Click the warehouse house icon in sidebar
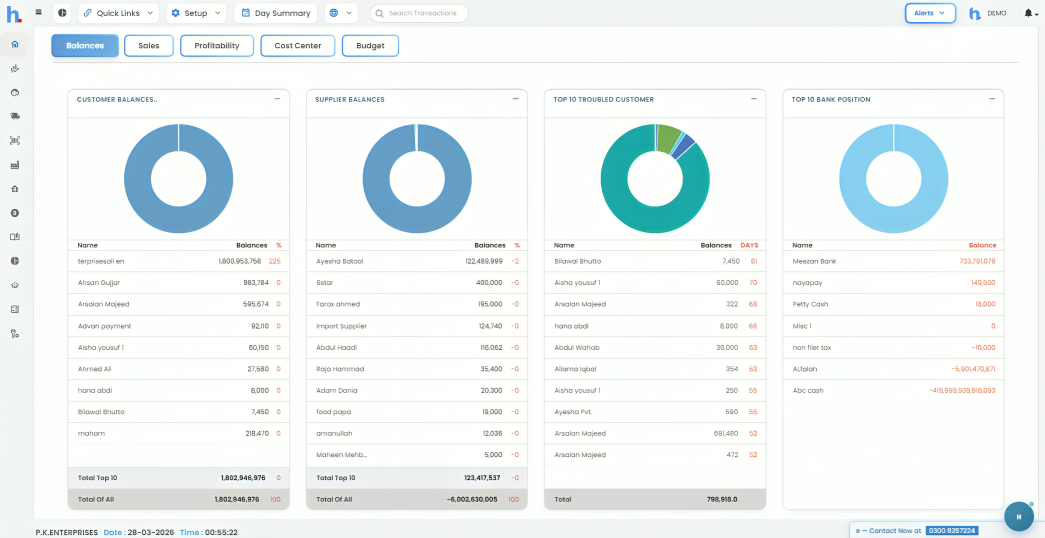Image resolution: width=1045 pixels, height=538 pixels. (x=15, y=189)
